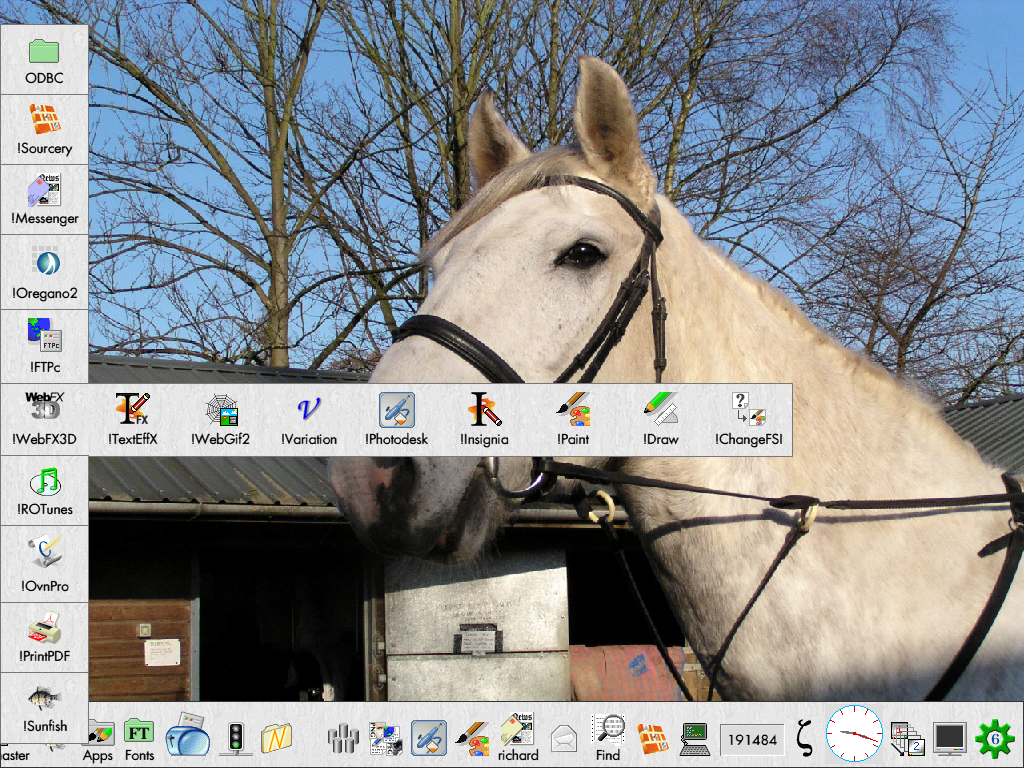Click the stacked windows pager icon
The height and width of the screenshot is (768, 1024).
907,739
